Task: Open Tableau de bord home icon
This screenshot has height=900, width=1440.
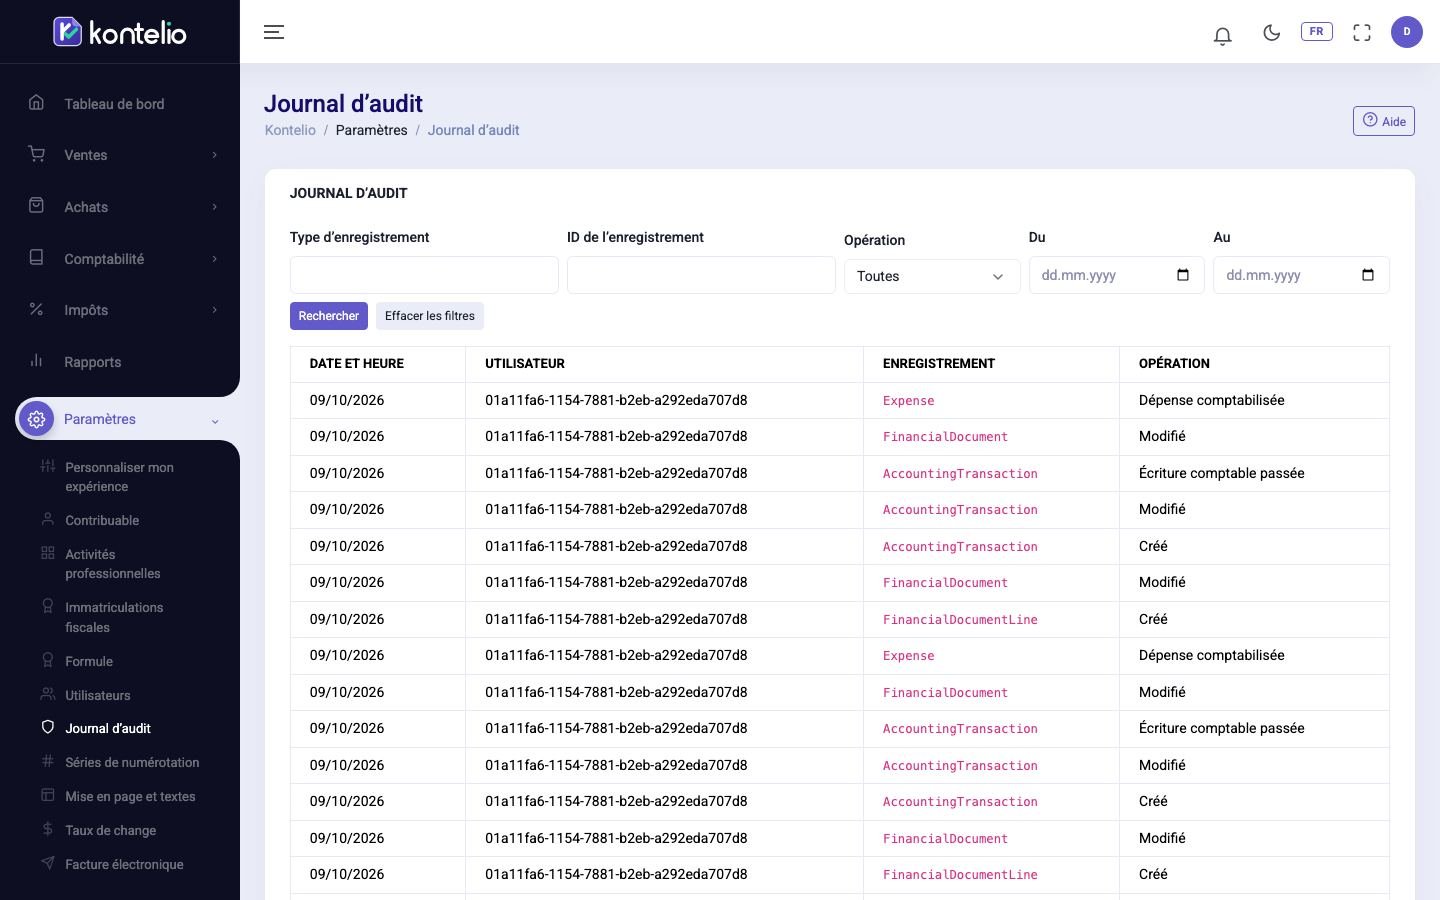Action: point(37,103)
